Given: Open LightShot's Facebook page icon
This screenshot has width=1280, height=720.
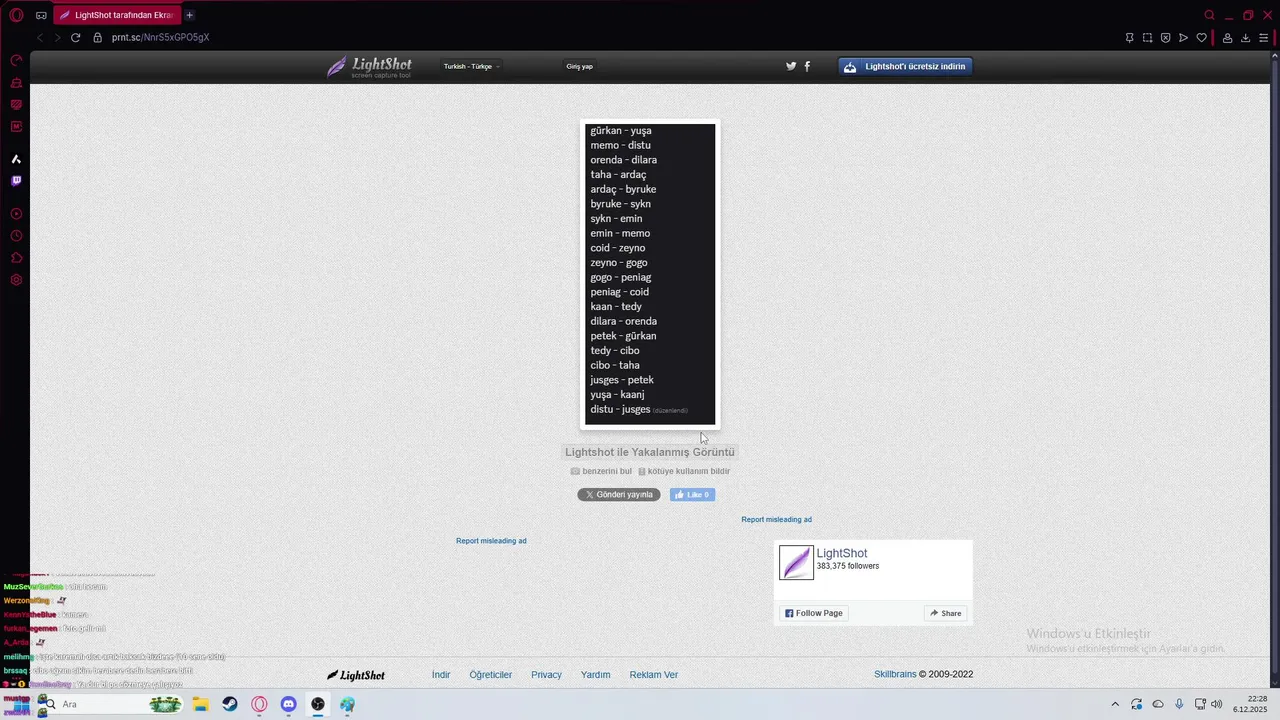Looking at the screenshot, I should (x=807, y=66).
